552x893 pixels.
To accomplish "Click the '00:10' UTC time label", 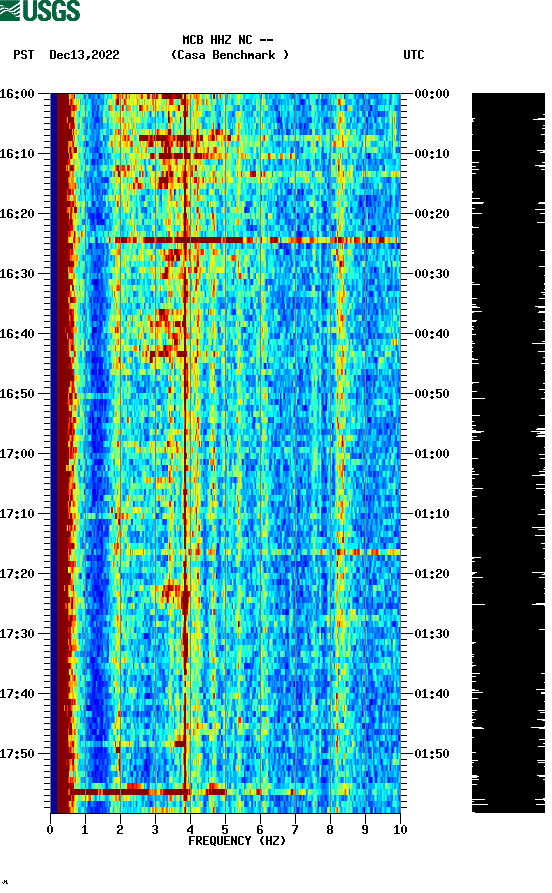I will point(432,154).
